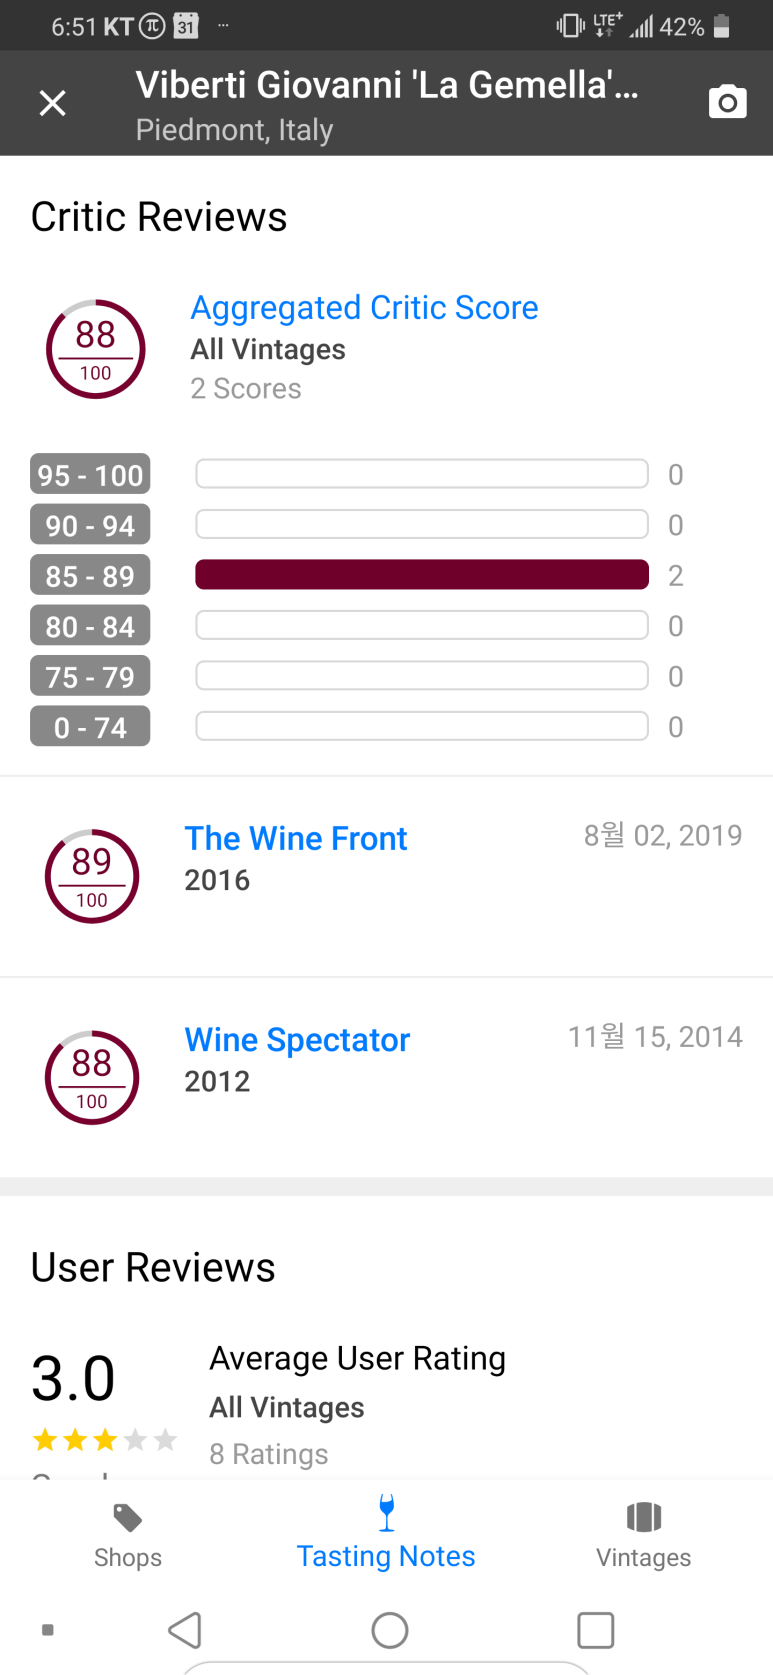This screenshot has height=1675, width=773.
Task: Tap the Android back navigation arrow
Action: [x=185, y=1630]
